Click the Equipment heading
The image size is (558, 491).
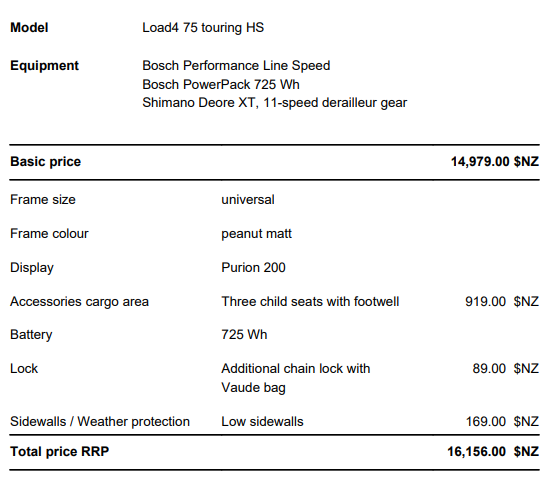coord(44,66)
